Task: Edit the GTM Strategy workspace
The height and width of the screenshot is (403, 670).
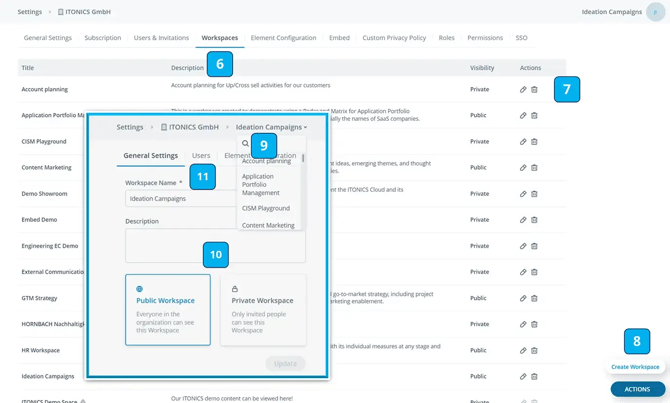Action: pos(523,298)
